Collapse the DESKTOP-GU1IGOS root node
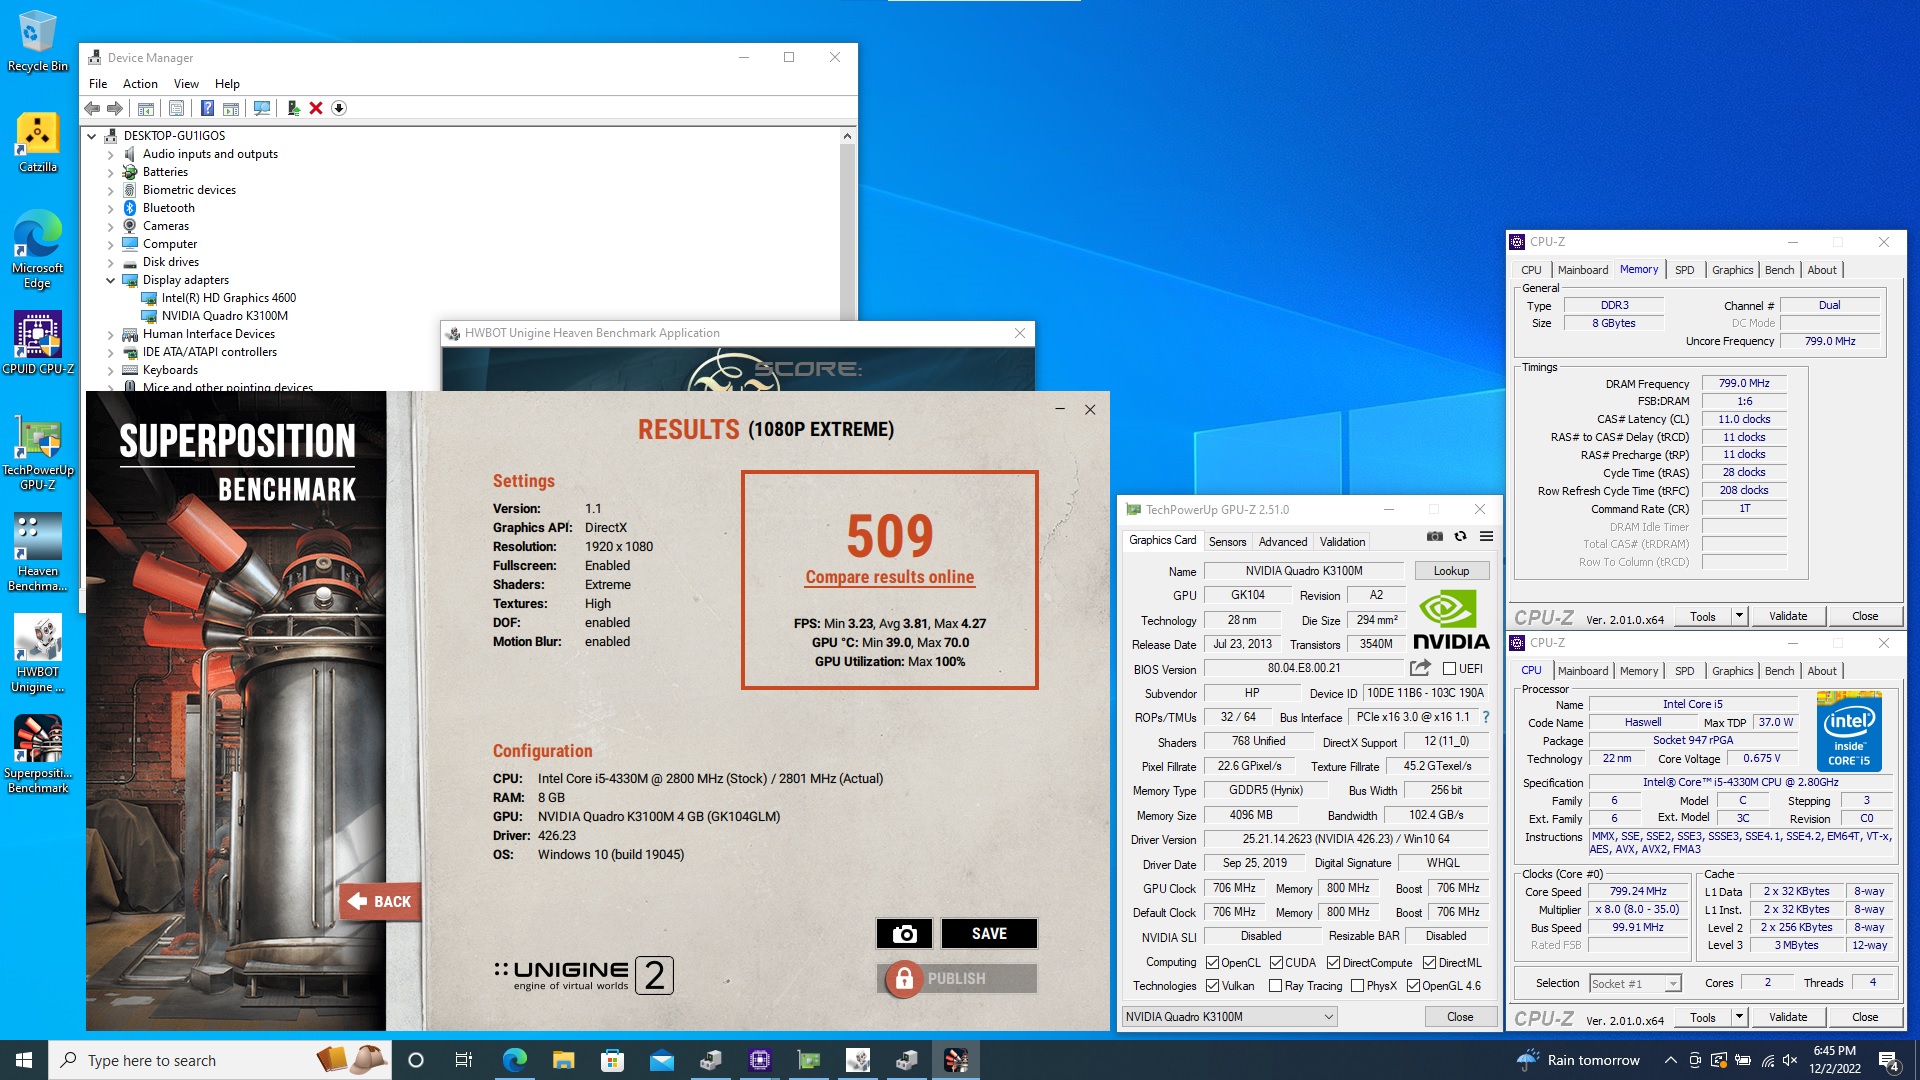The height and width of the screenshot is (1080, 1920). click(x=91, y=136)
